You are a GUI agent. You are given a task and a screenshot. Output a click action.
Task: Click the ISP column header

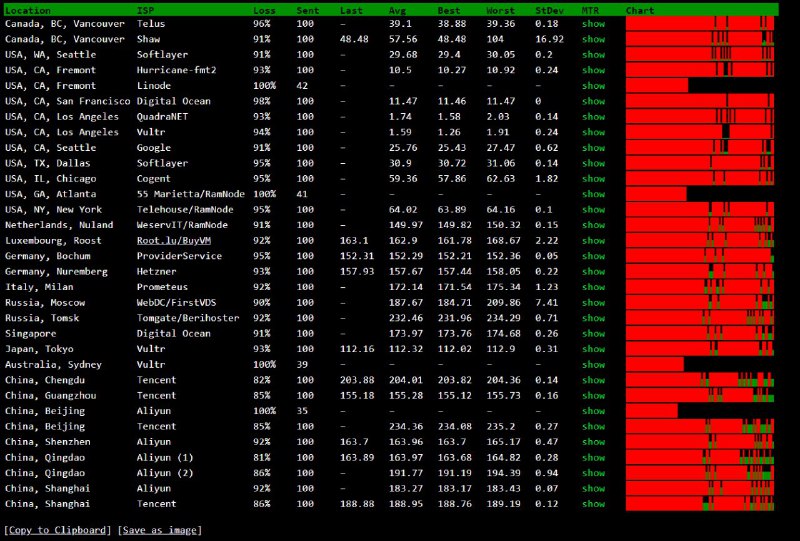pyautogui.click(x=145, y=10)
